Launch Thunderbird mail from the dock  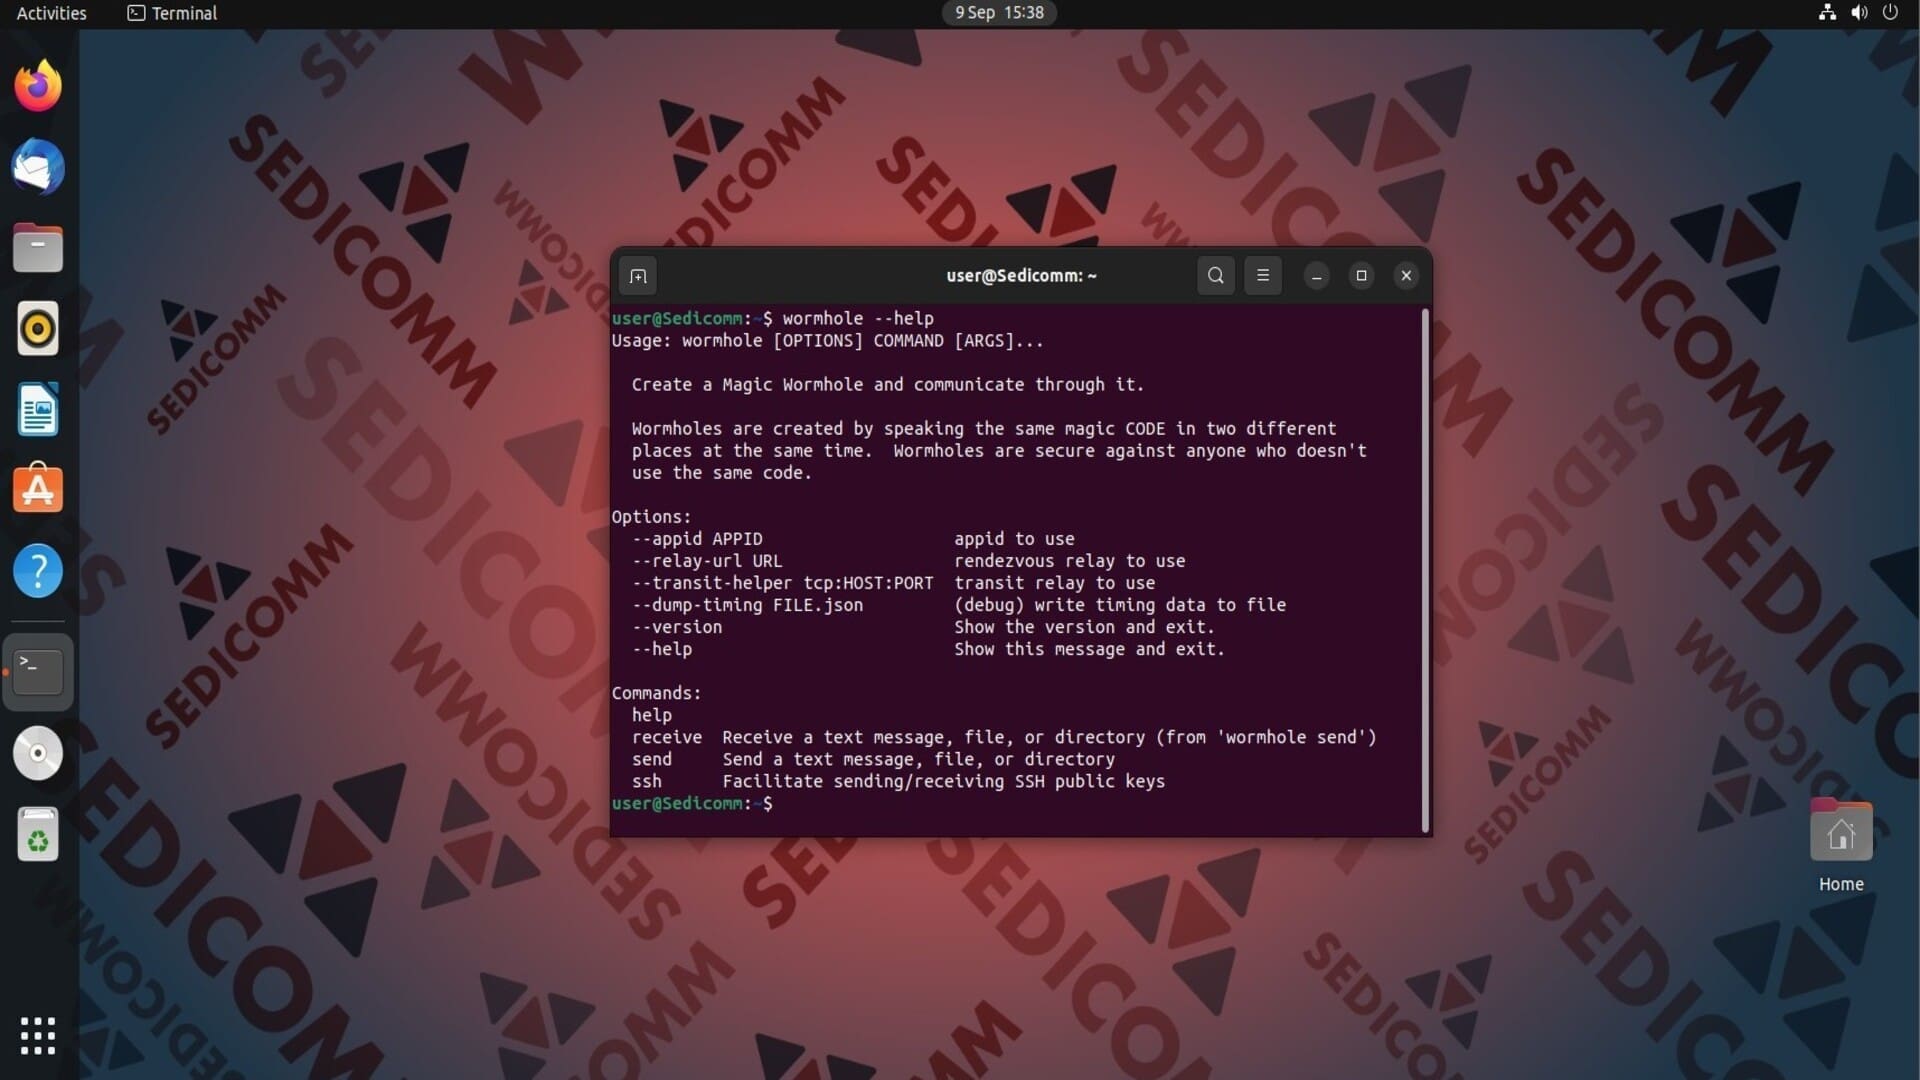[38, 167]
